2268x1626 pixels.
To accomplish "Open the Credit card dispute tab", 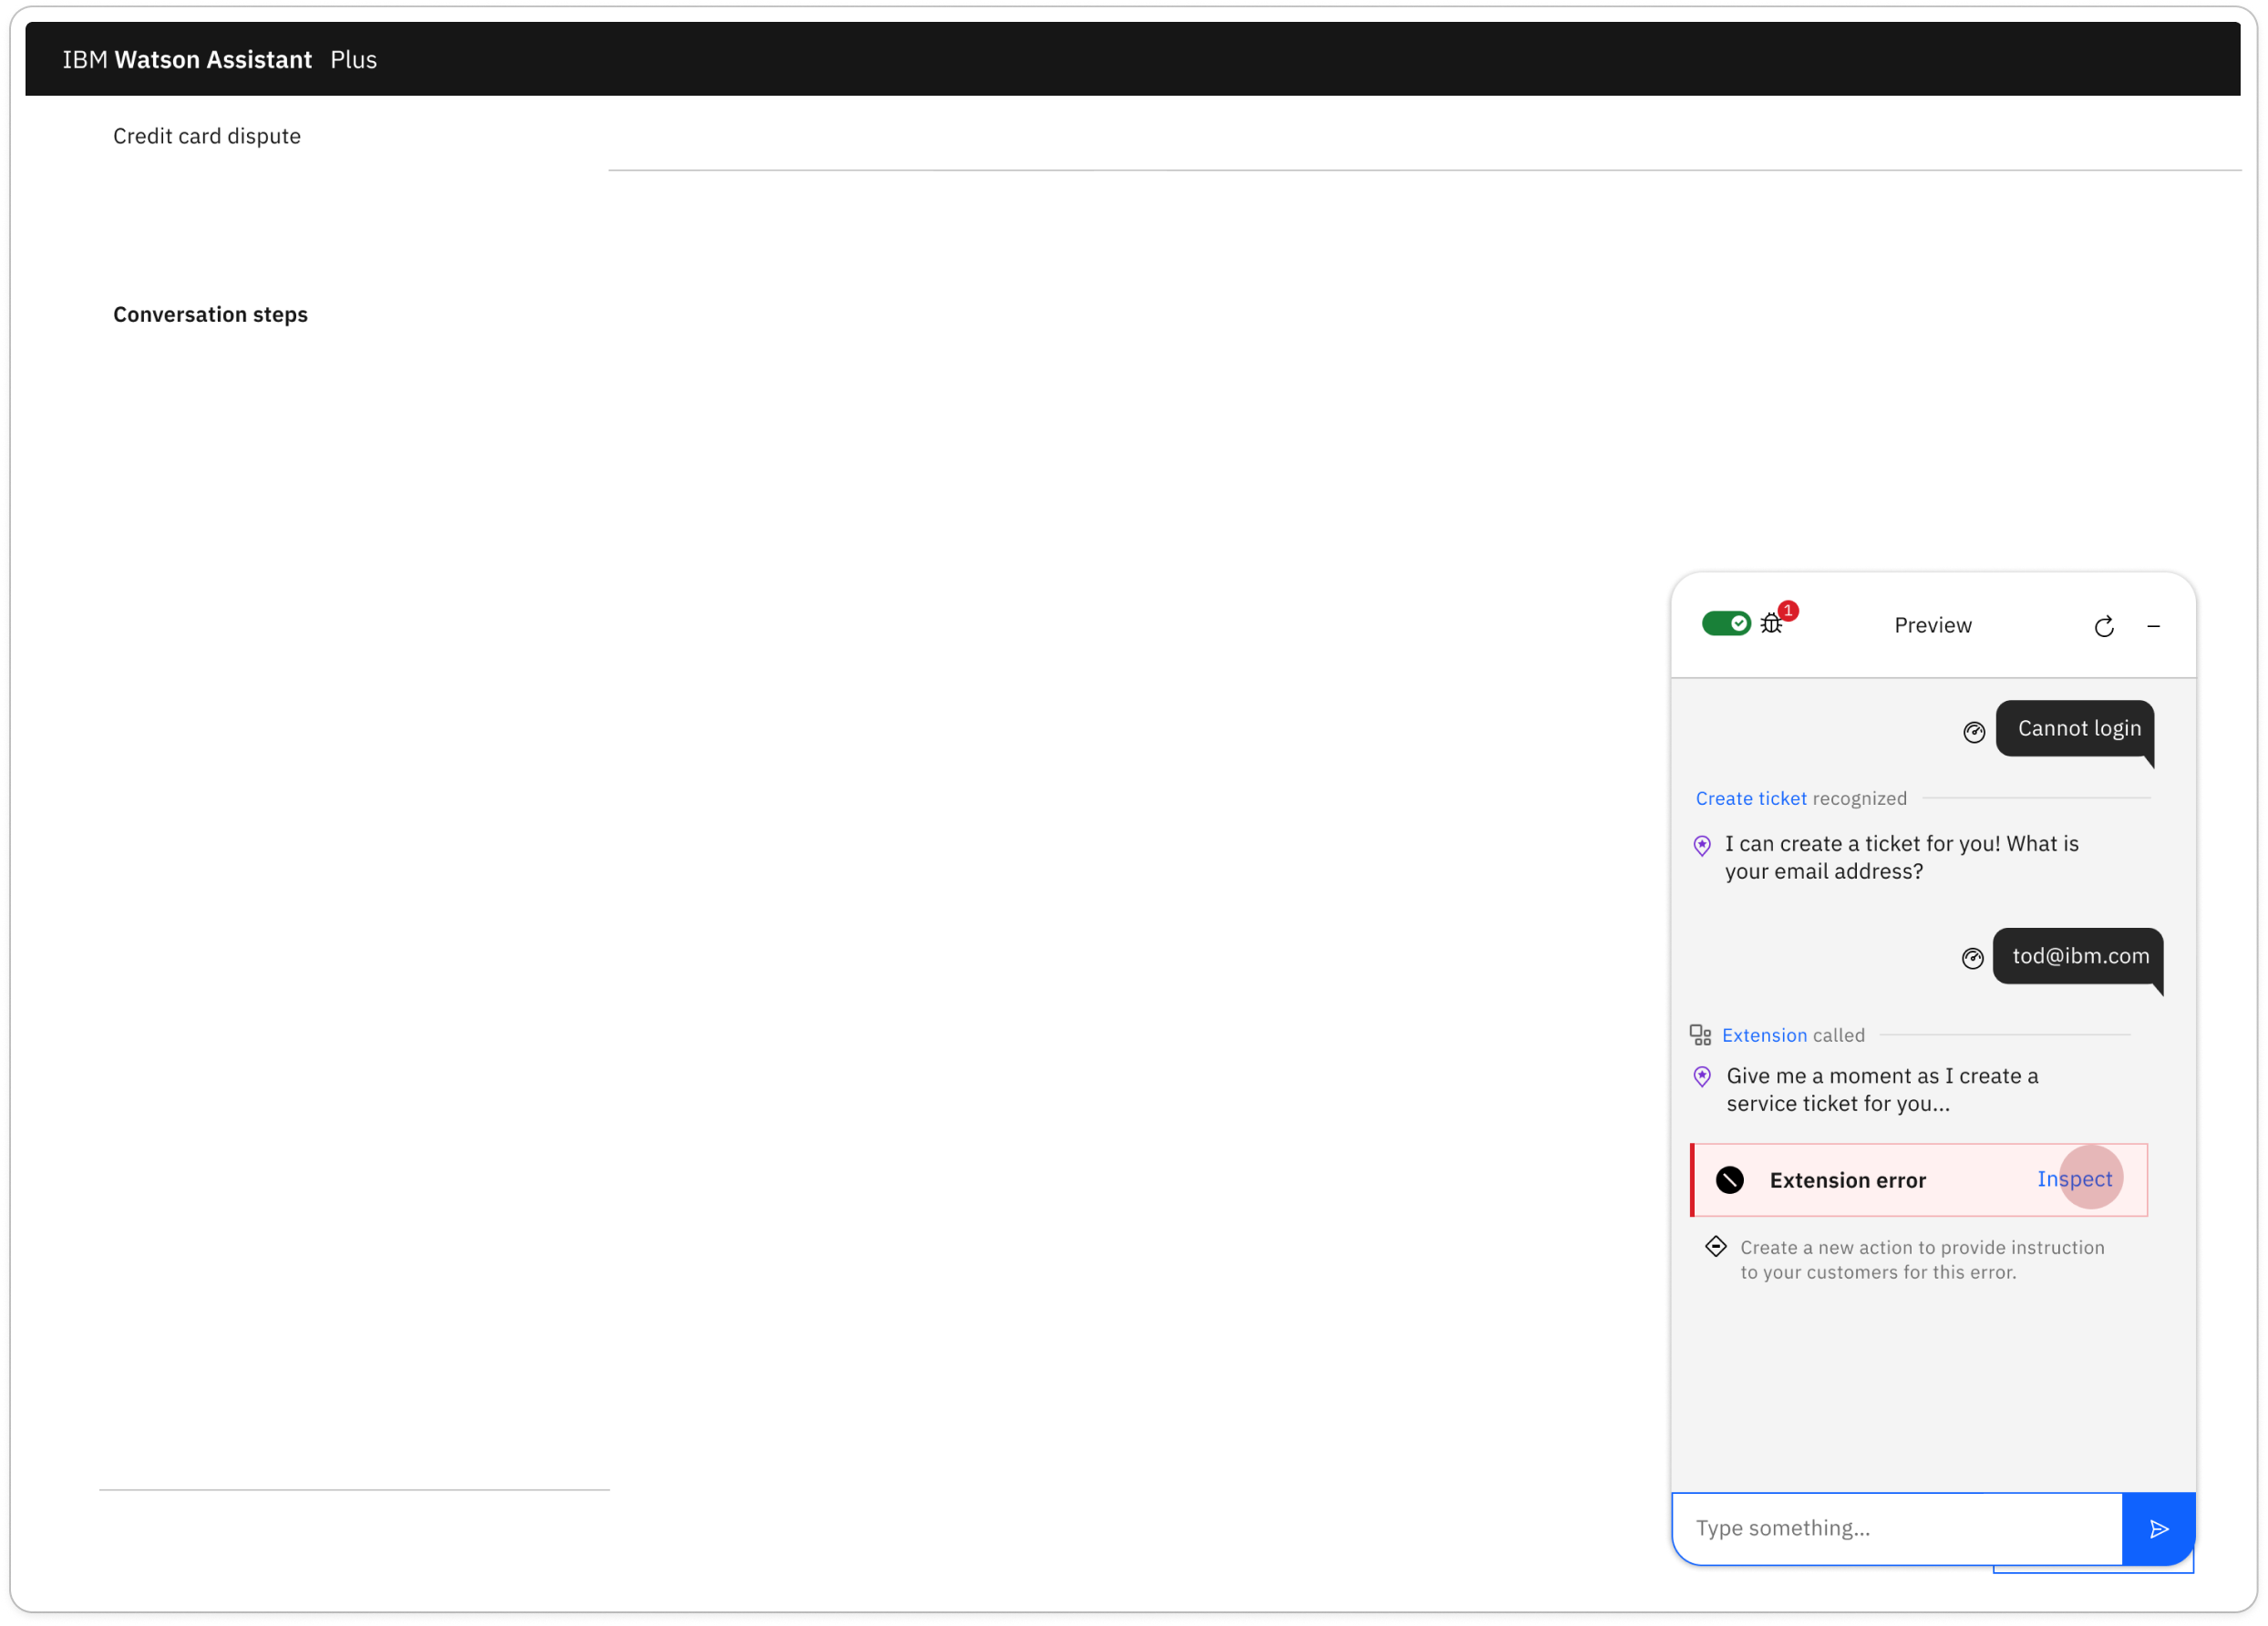I will 207,136.
